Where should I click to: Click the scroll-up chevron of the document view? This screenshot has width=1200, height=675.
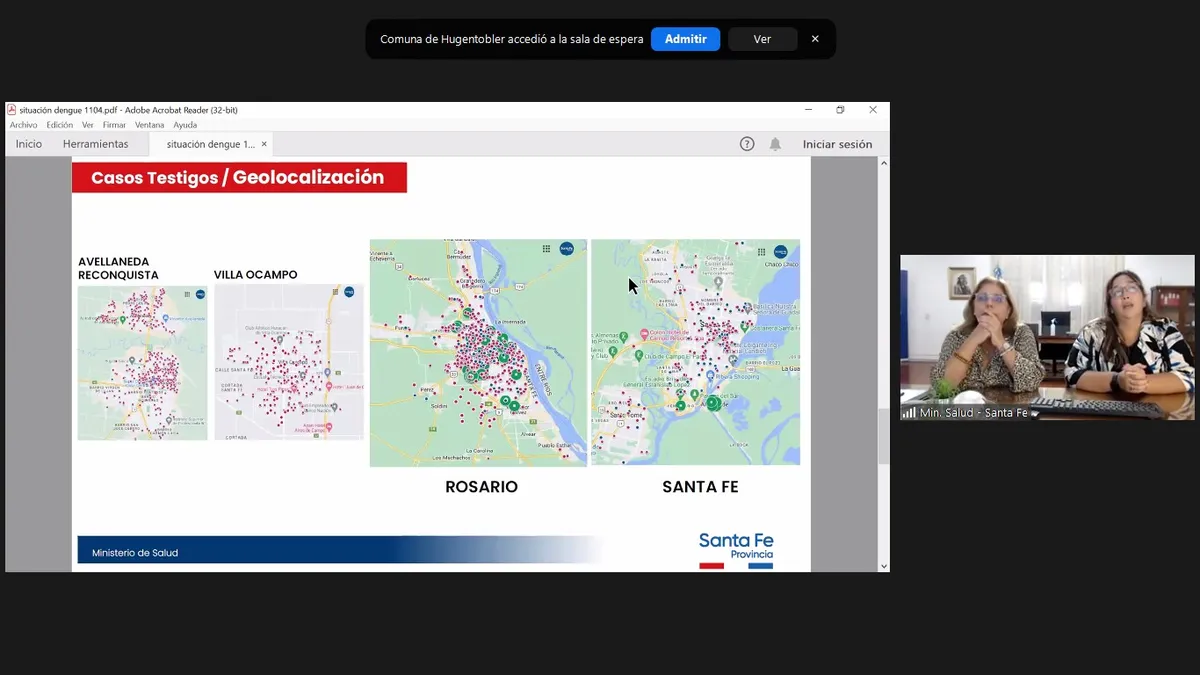coord(883,162)
